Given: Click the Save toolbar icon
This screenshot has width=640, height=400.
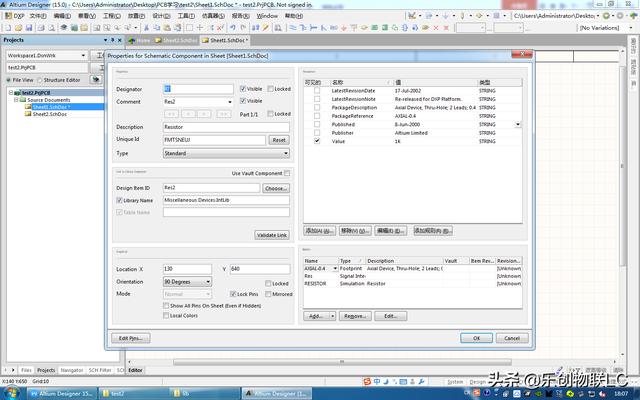Looking at the screenshot, I should (x=29, y=28).
